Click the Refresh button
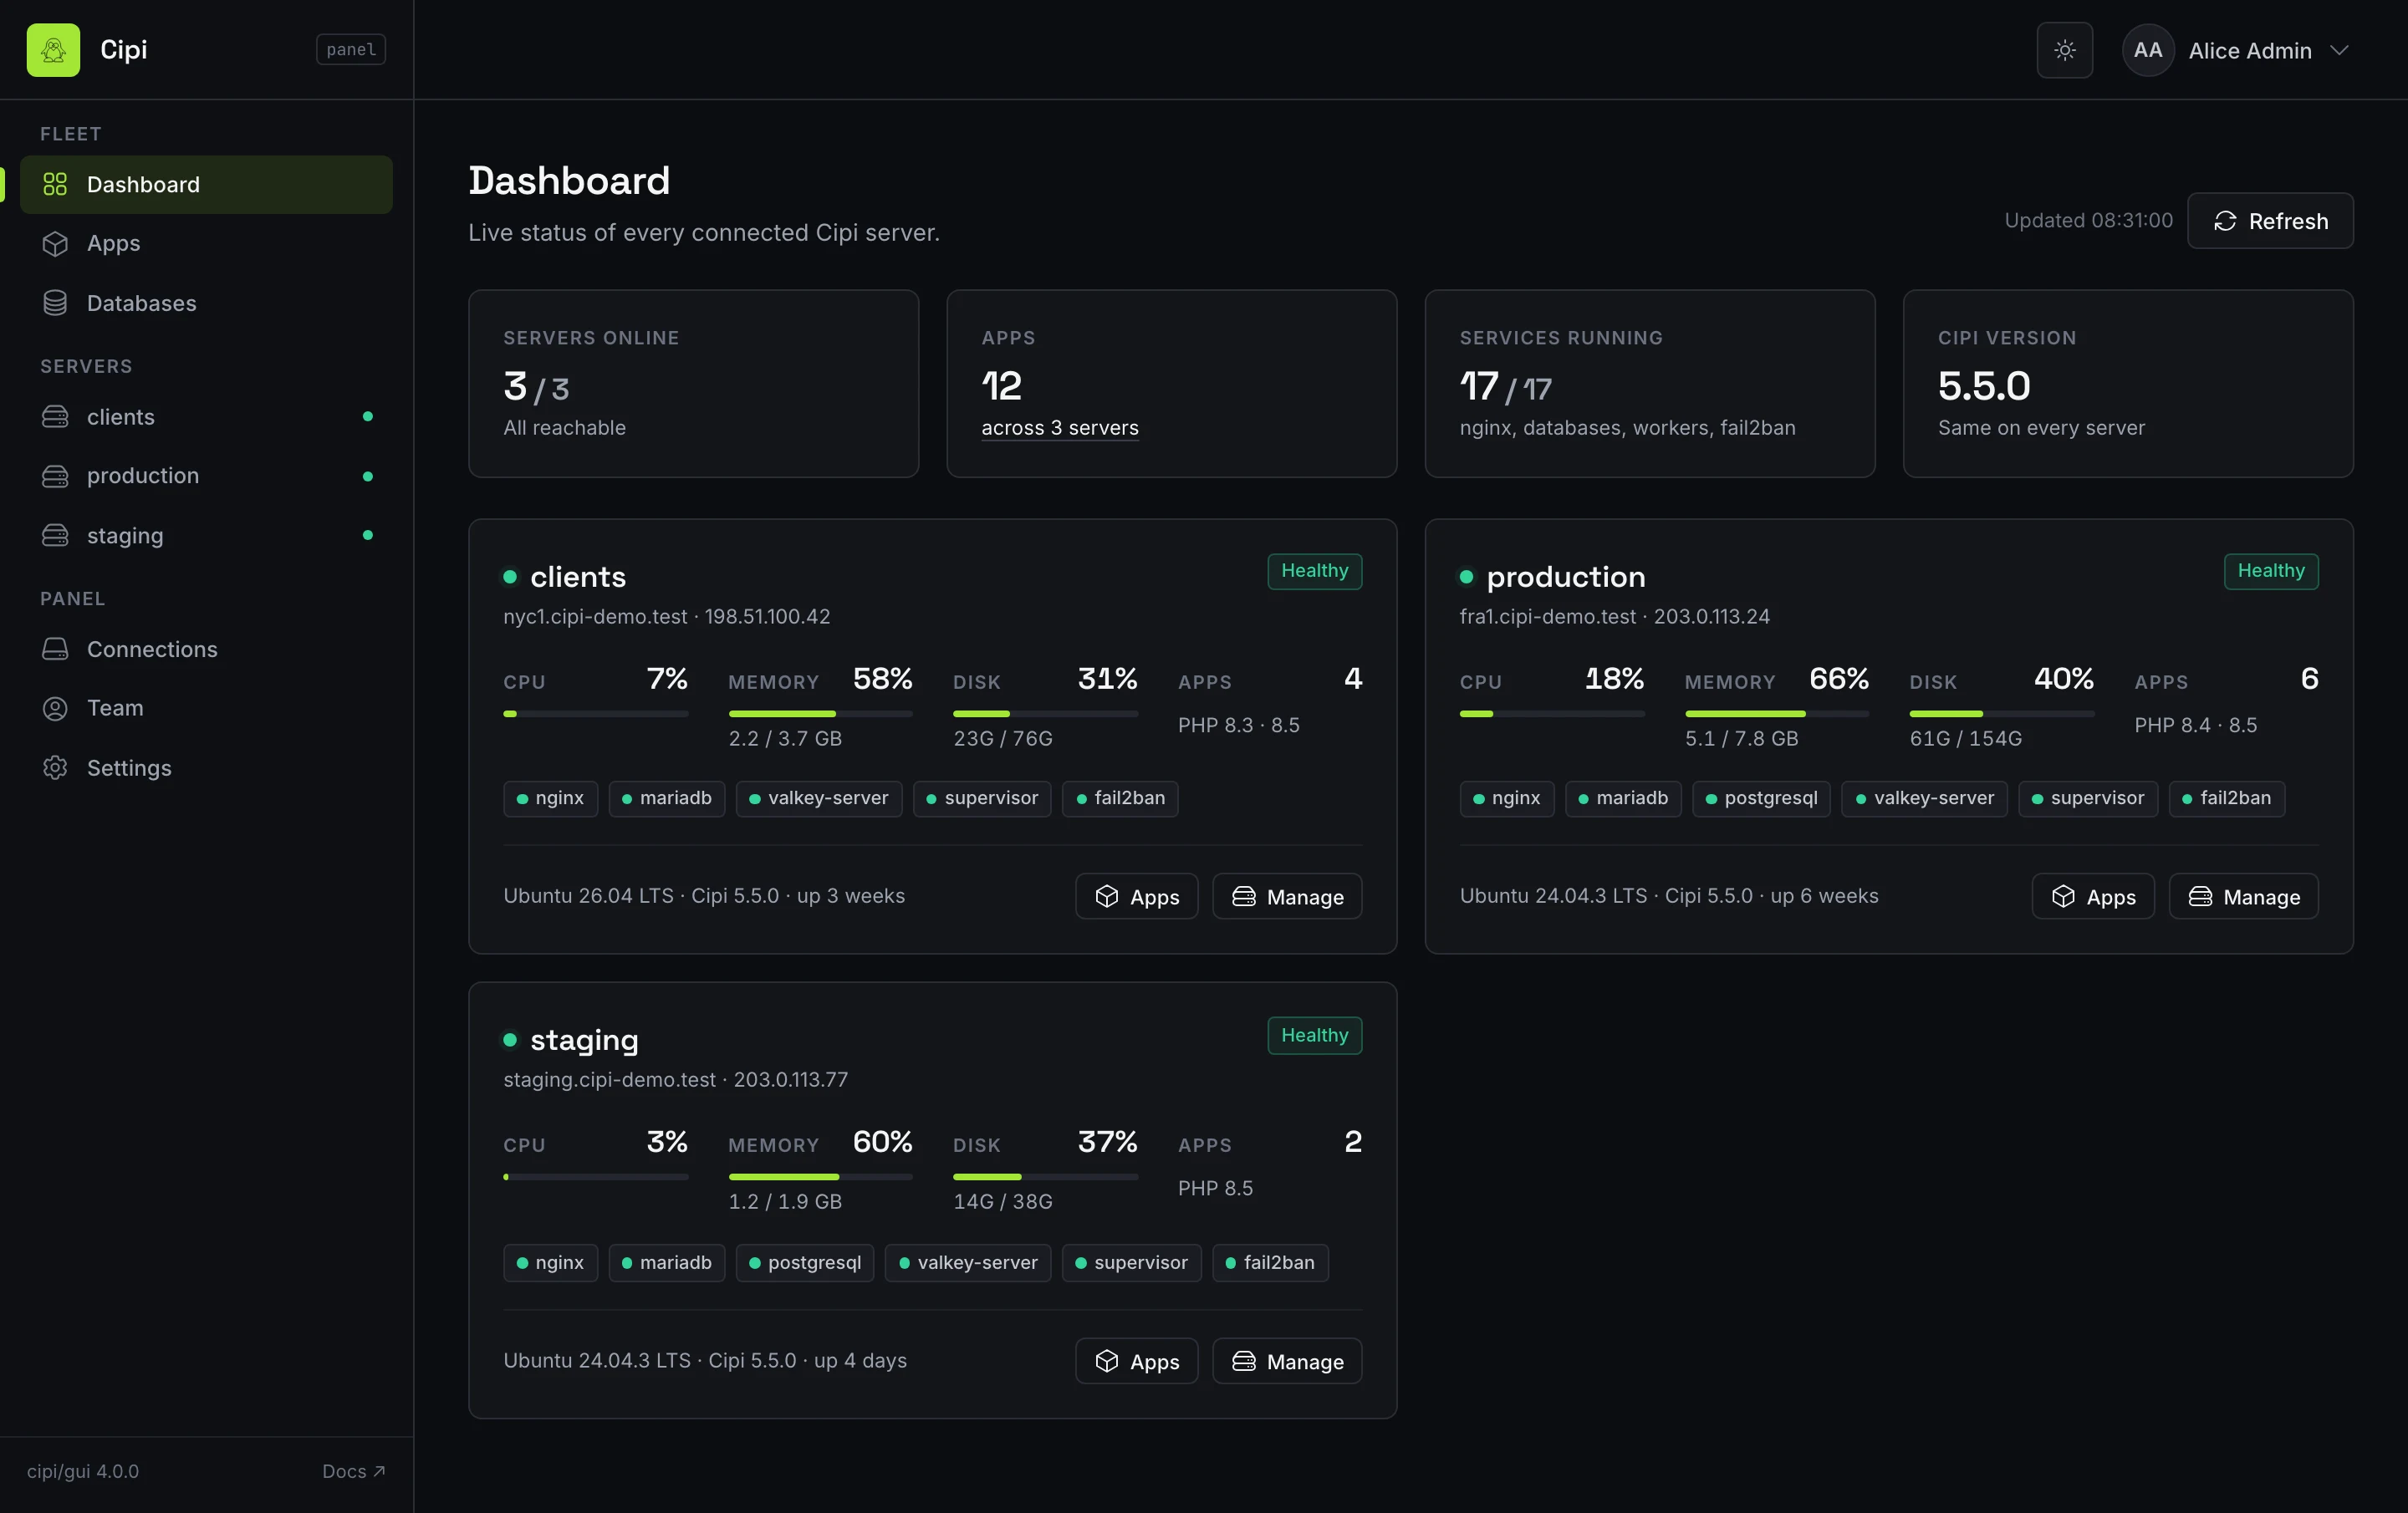This screenshot has width=2408, height=1513. [x=2269, y=221]
